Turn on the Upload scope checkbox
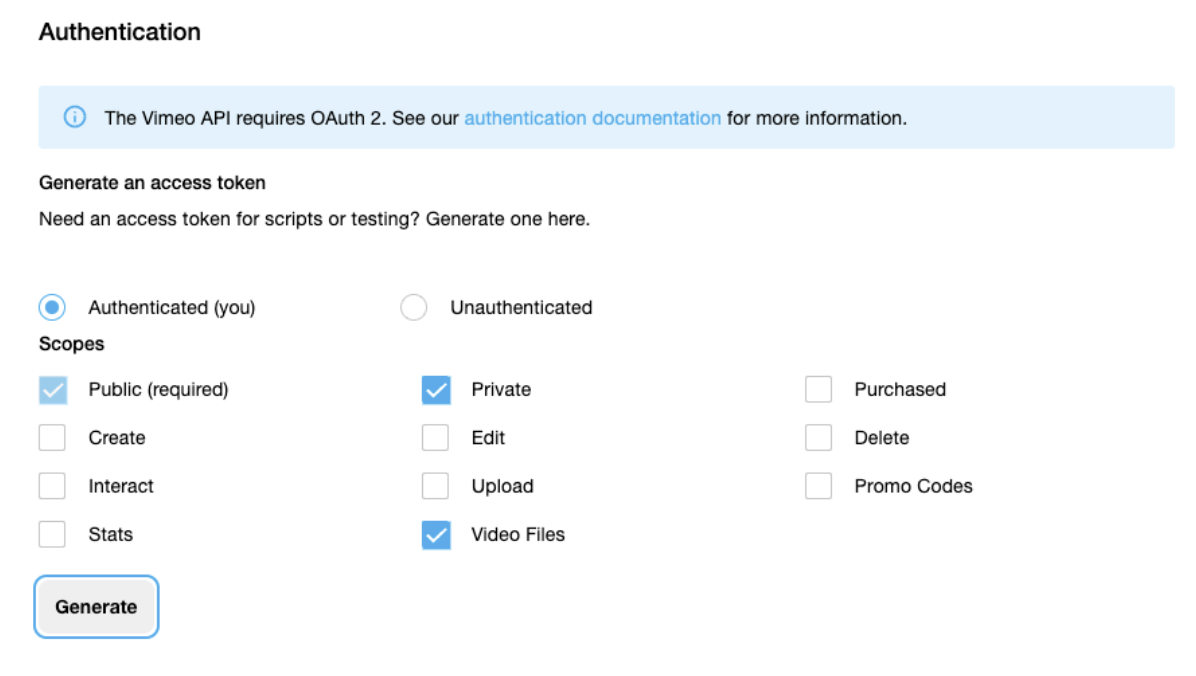This screenshot has height=676, width=1196. 436,486
